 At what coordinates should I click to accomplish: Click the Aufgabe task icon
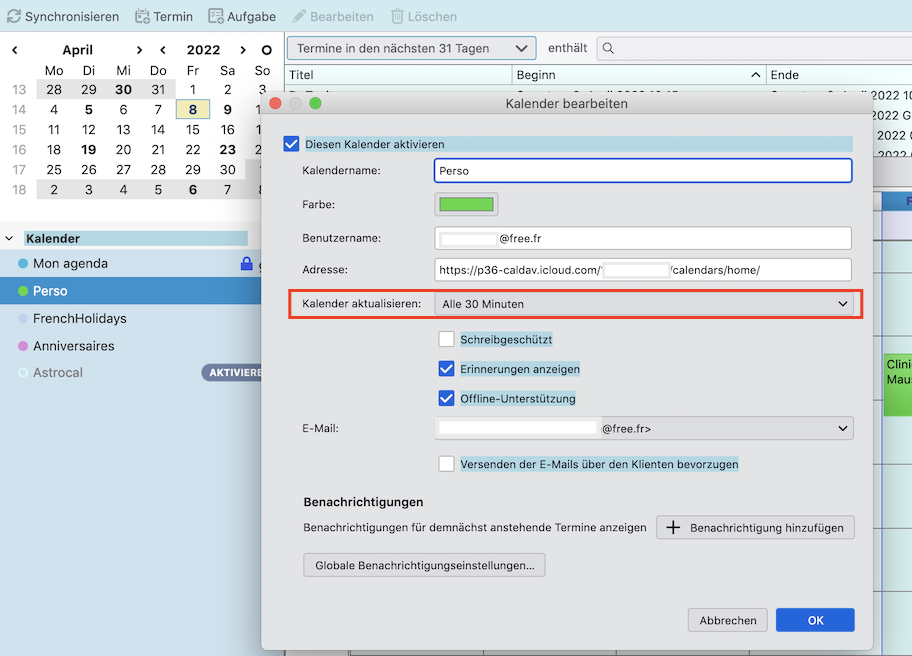point(216,16)
